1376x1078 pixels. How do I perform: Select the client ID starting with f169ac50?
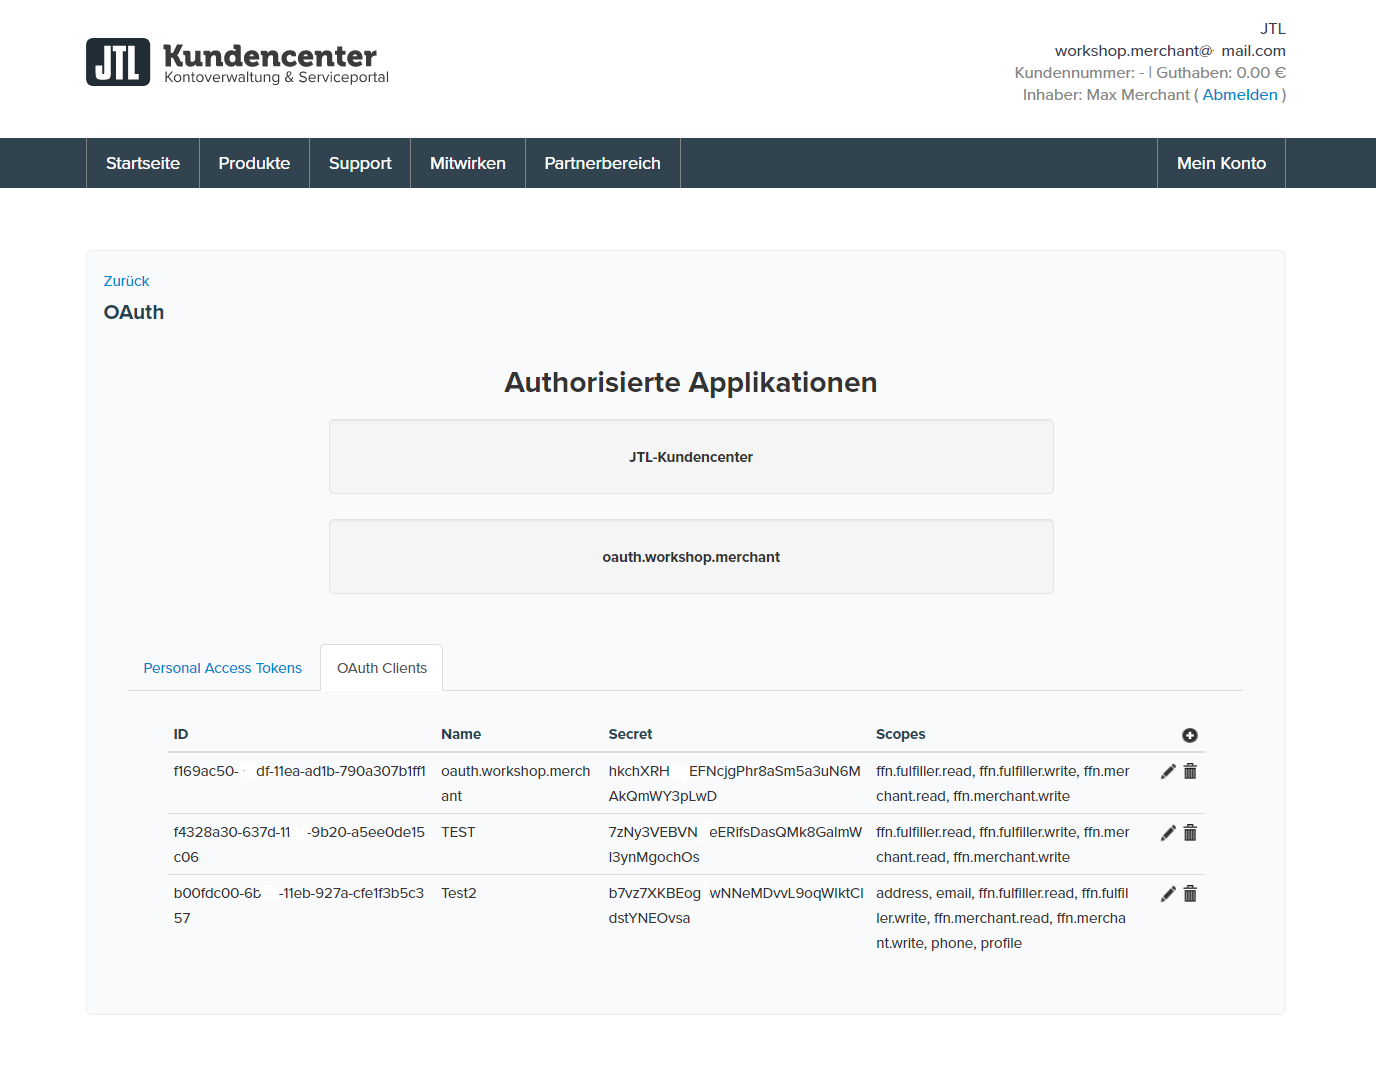click(x=300, y=771)
